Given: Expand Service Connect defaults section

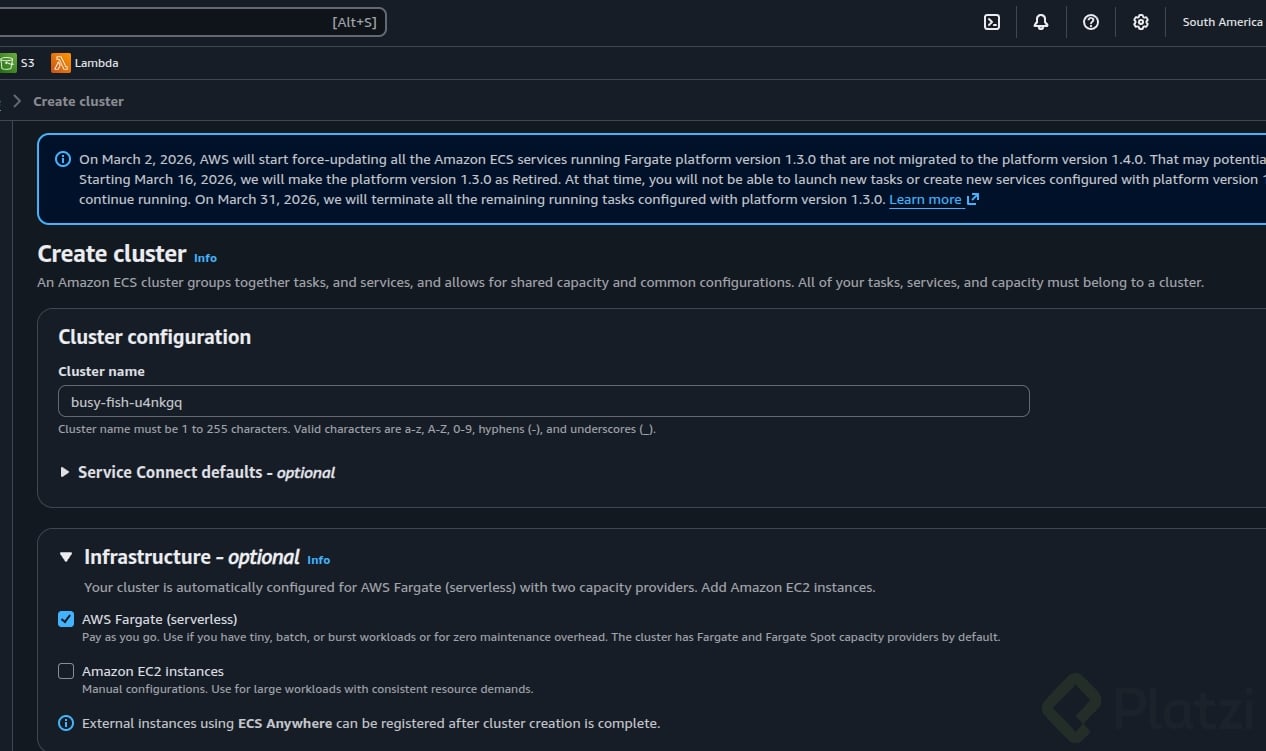Looking at the screenshot, I should (x=66, y=472).
